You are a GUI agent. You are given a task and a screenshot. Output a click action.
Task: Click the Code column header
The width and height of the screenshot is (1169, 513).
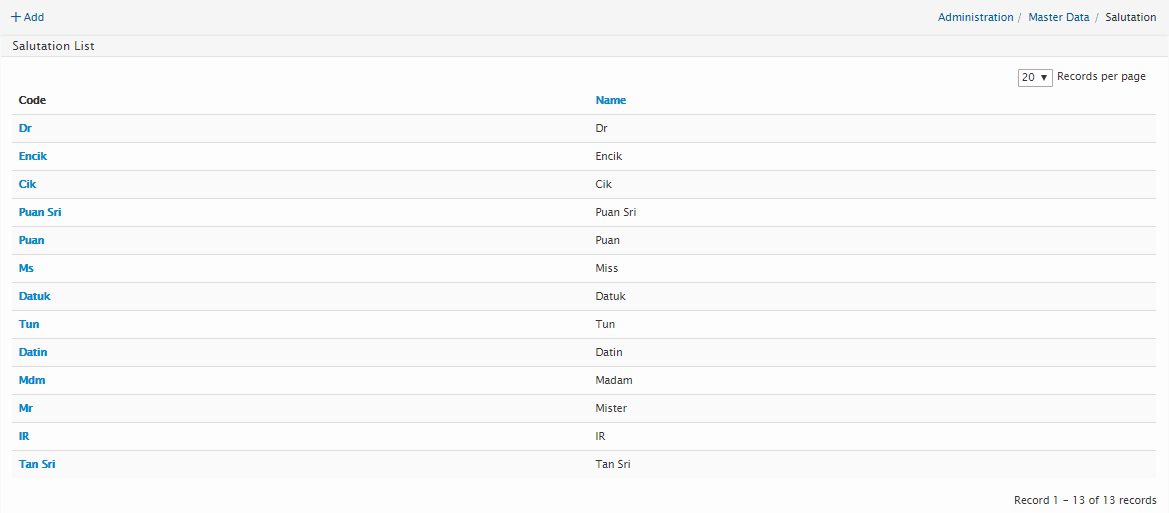tap(32, 100)
